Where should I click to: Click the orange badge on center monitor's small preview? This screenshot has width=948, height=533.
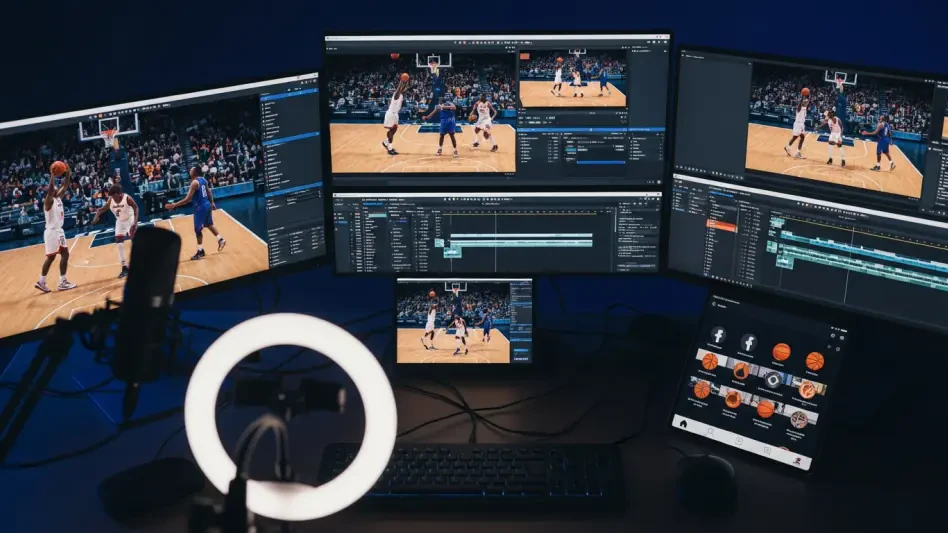(x=524, y=56)
